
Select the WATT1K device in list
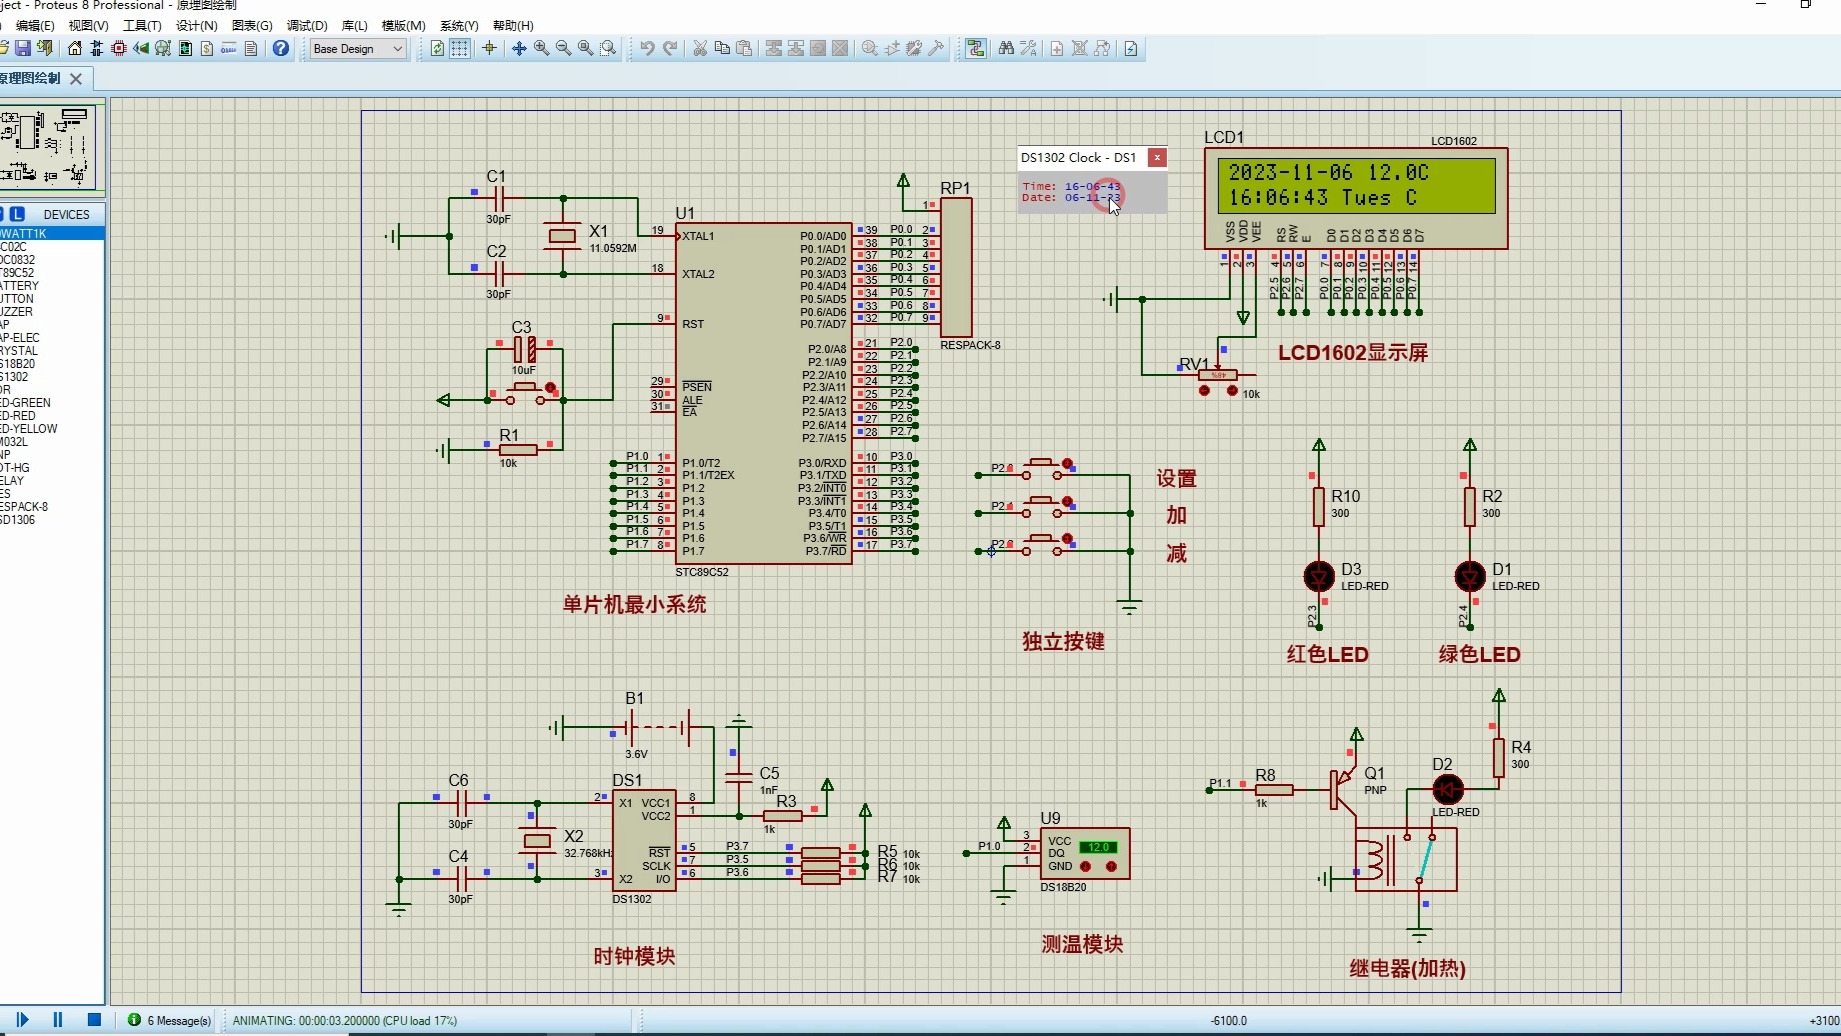[52, 234]
